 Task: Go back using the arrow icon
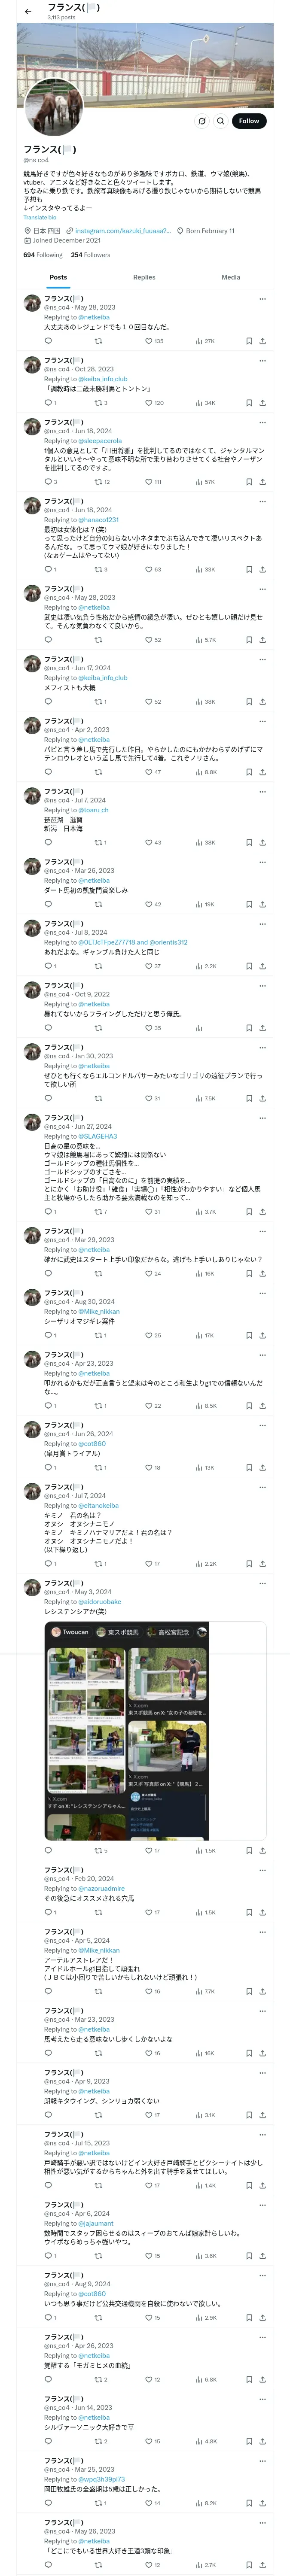point(28,11)
